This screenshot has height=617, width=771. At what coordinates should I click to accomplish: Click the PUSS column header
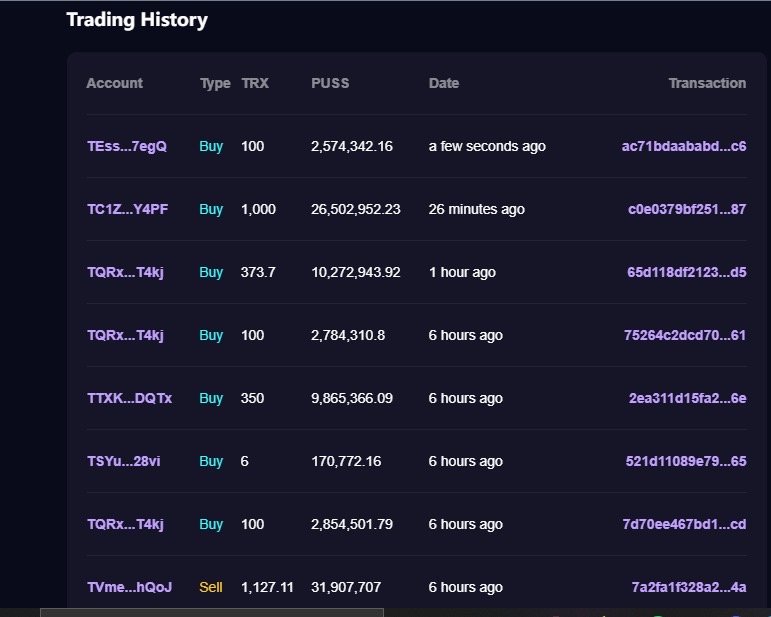coord(330,83)
